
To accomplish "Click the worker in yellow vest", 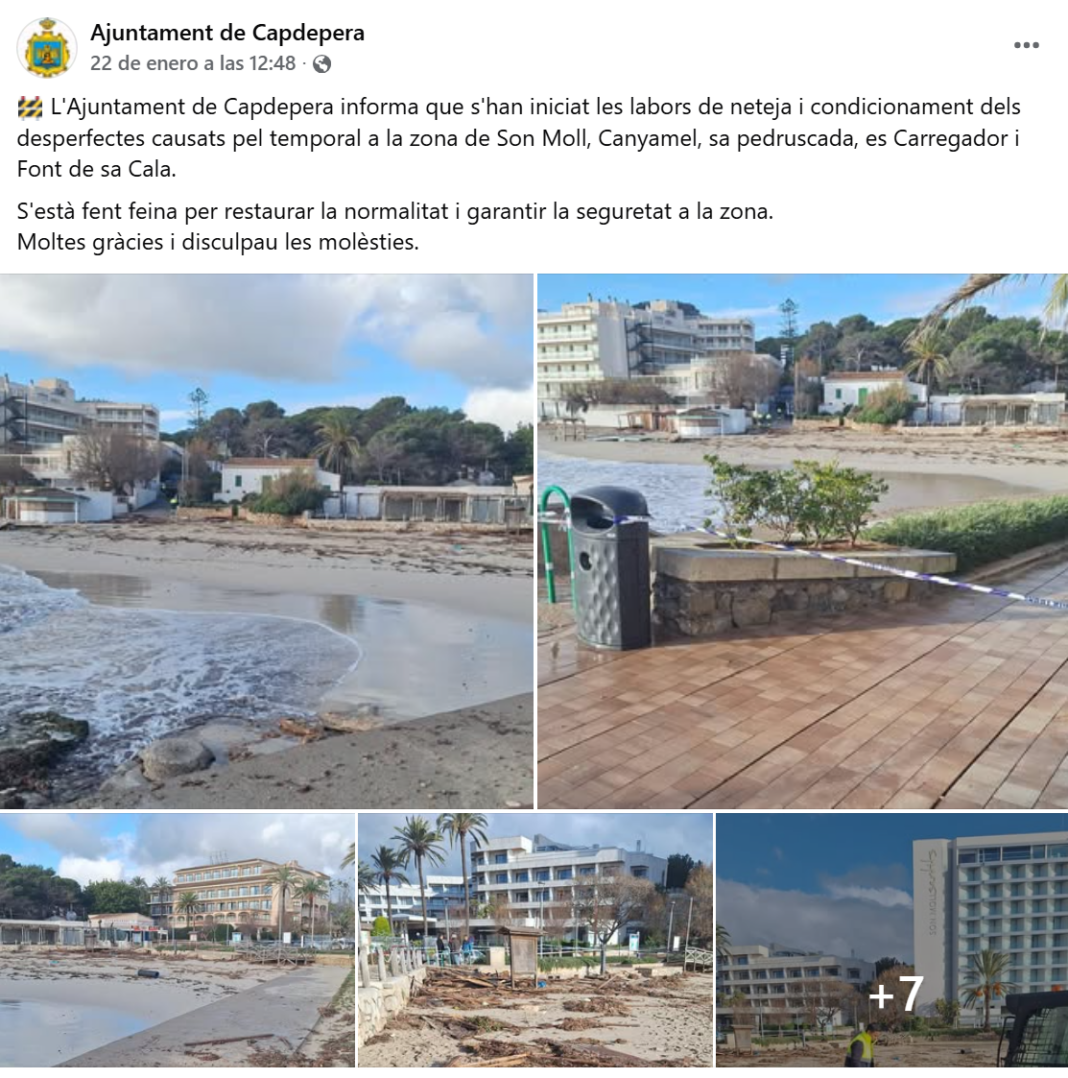I will pyautogui.click(x=860, y=1046).
